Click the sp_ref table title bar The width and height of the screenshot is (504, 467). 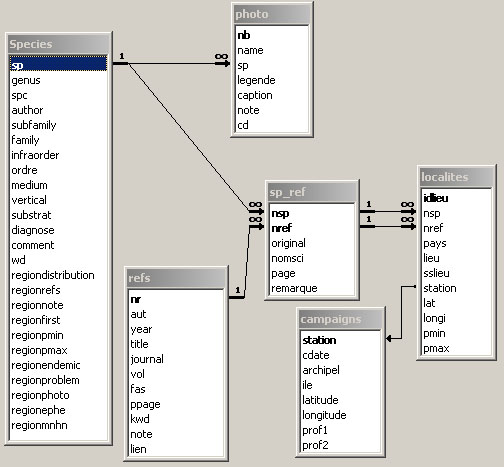[312, 192]
